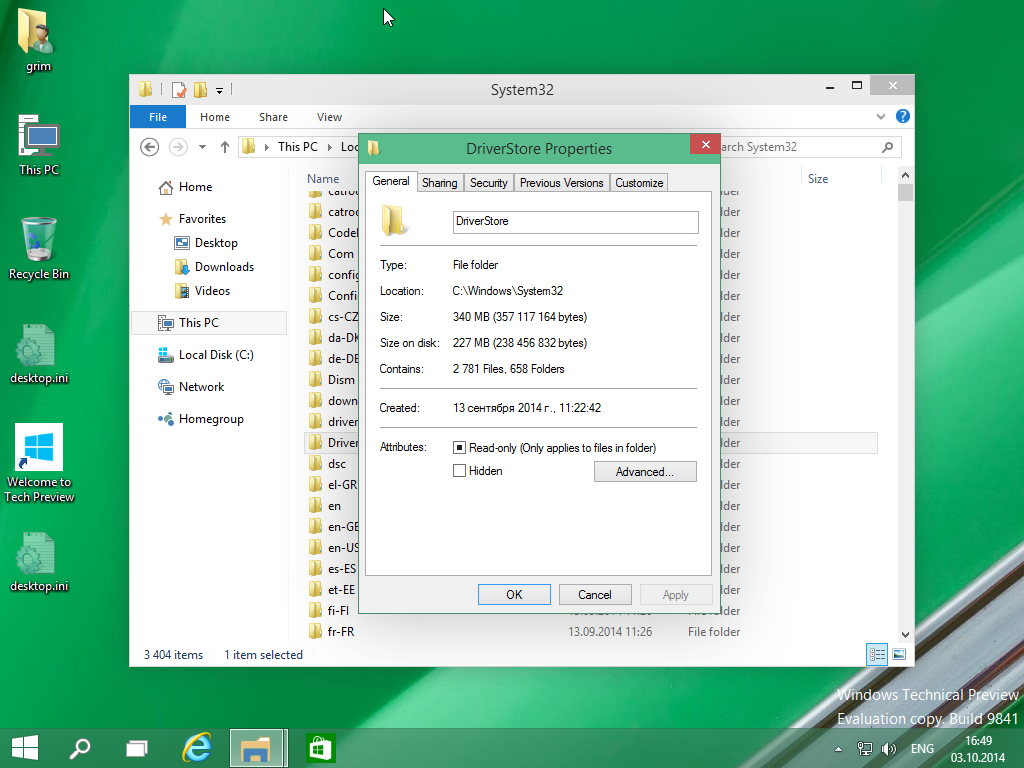Open the Windows Store taskbar icon

320,747
